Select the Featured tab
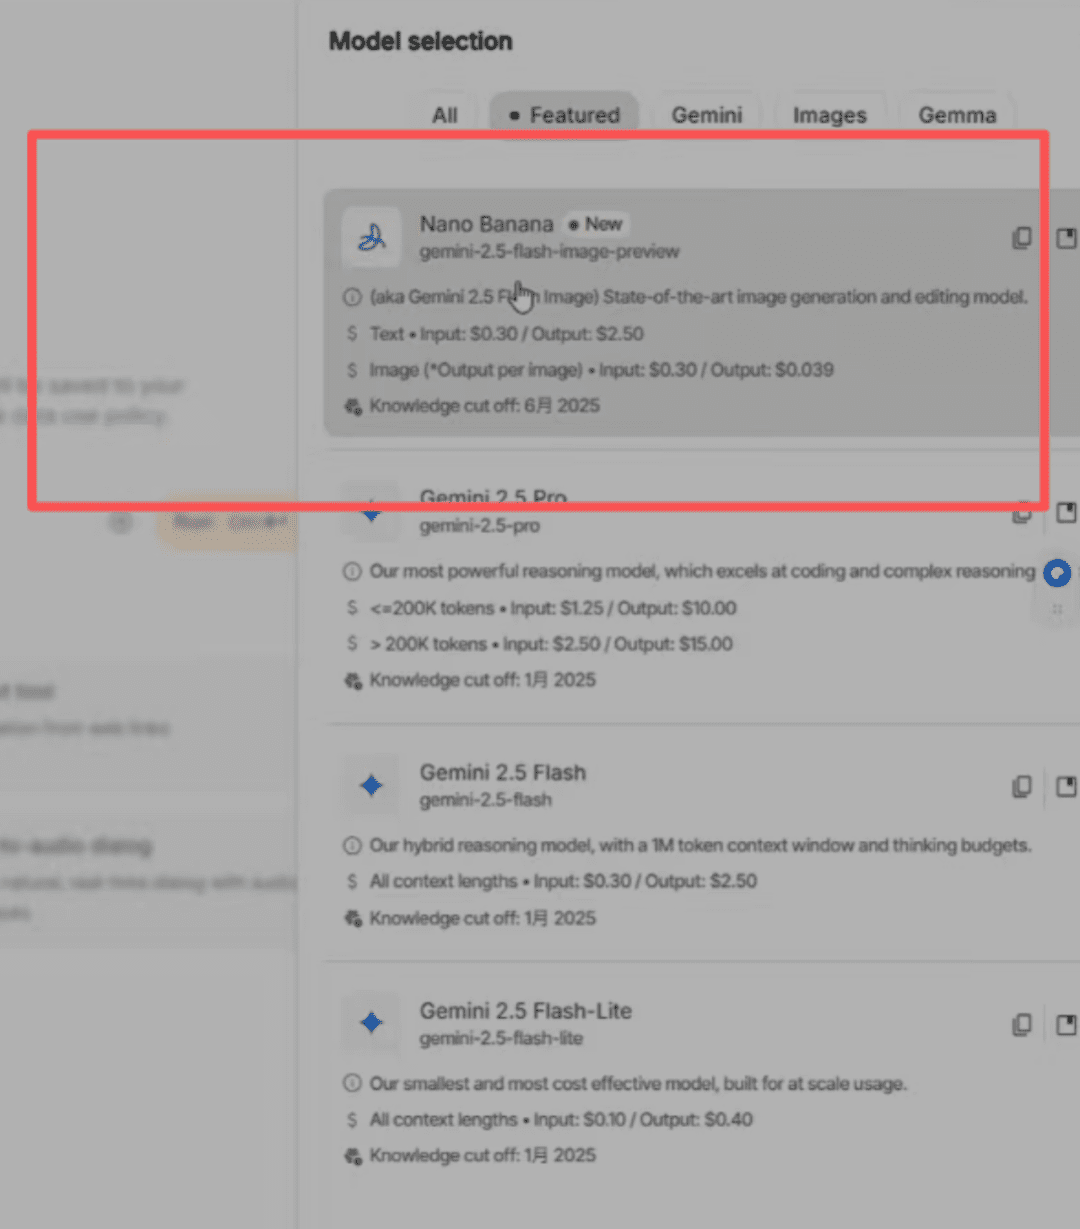The image size is (1080, 1229). [x=564, y=115]
